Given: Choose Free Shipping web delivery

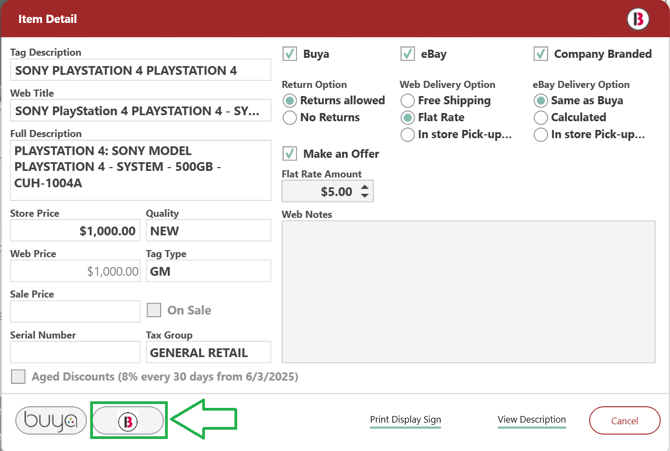Looking at the screenshot, I should click(x=407, y=100).
